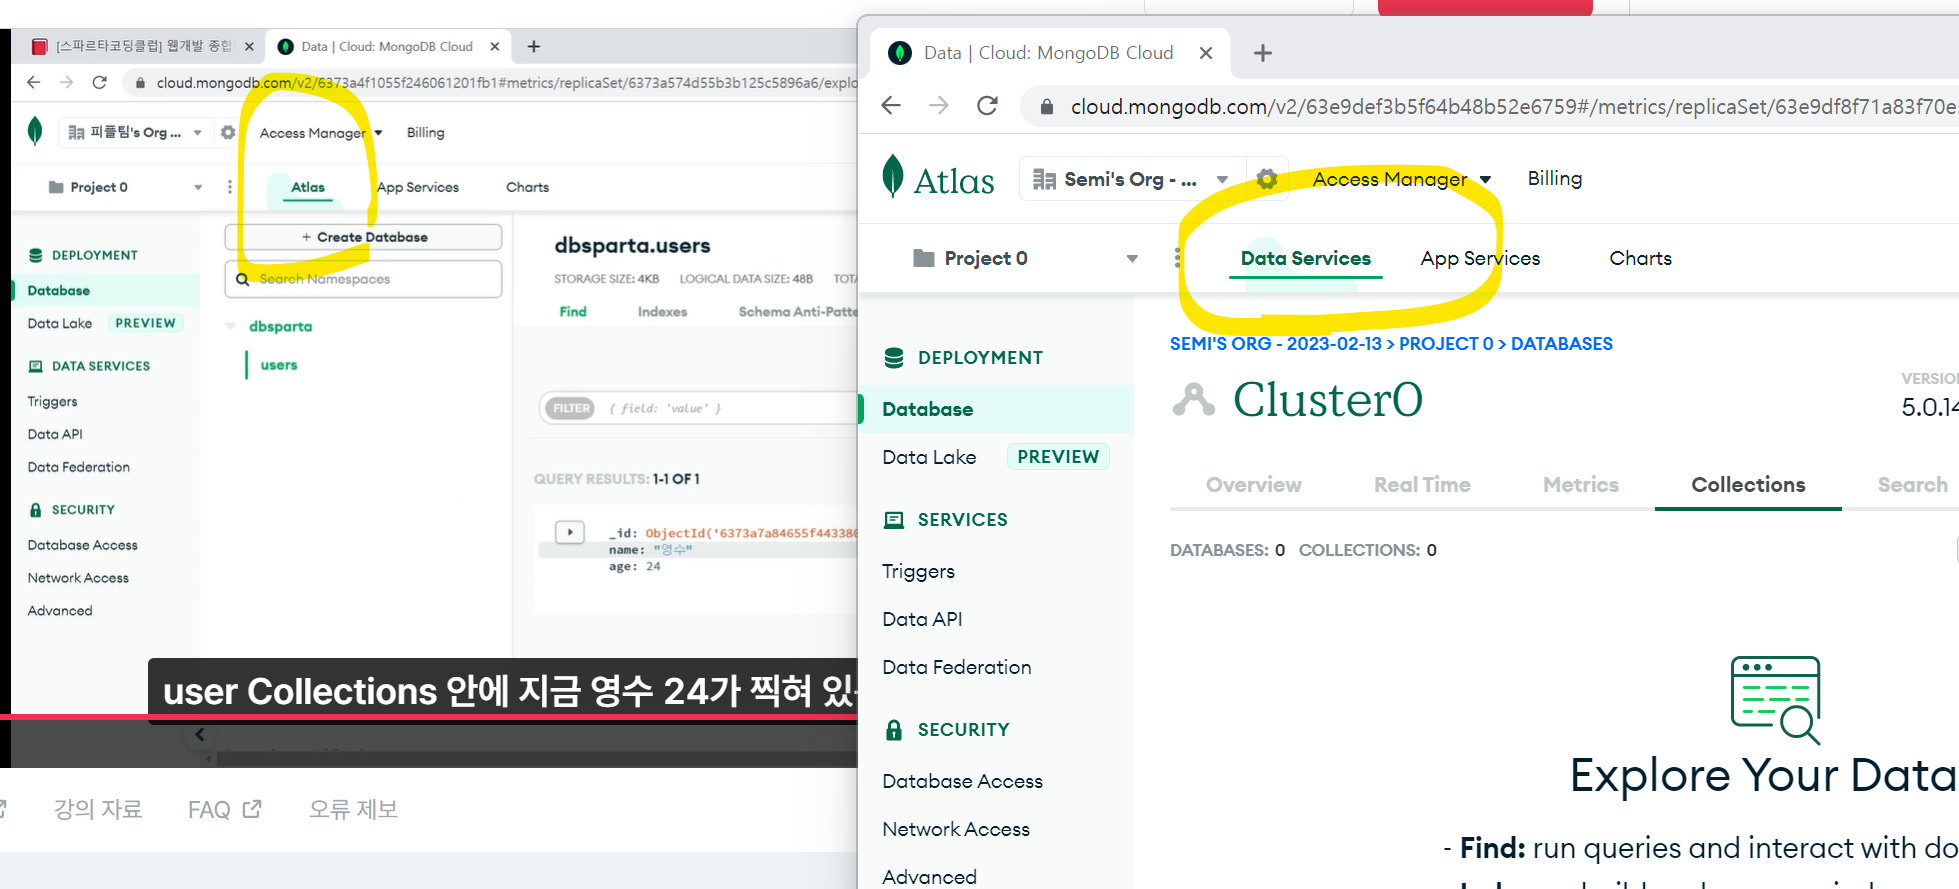Open organization settings gear in left window
This screenshot has height=889, width=1959.
pyautogui.click(x=228, y=132)
